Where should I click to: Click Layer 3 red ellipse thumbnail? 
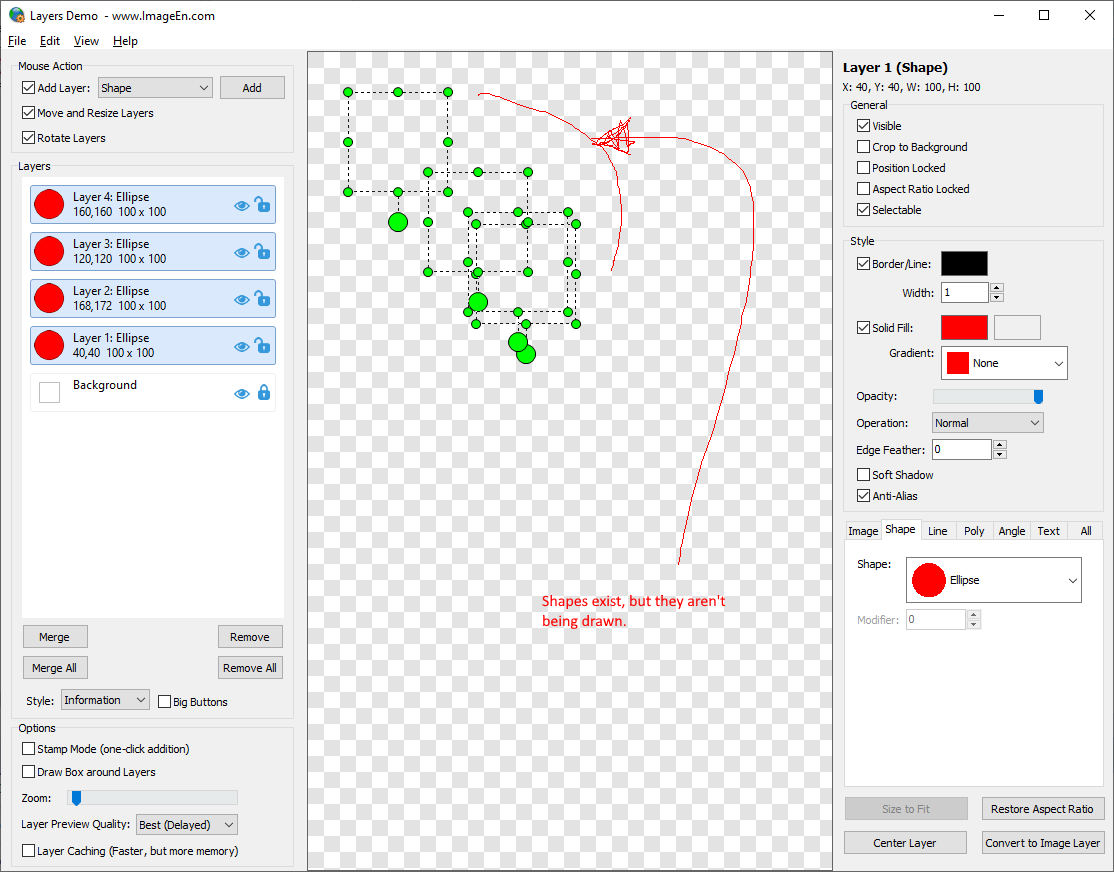49,251
